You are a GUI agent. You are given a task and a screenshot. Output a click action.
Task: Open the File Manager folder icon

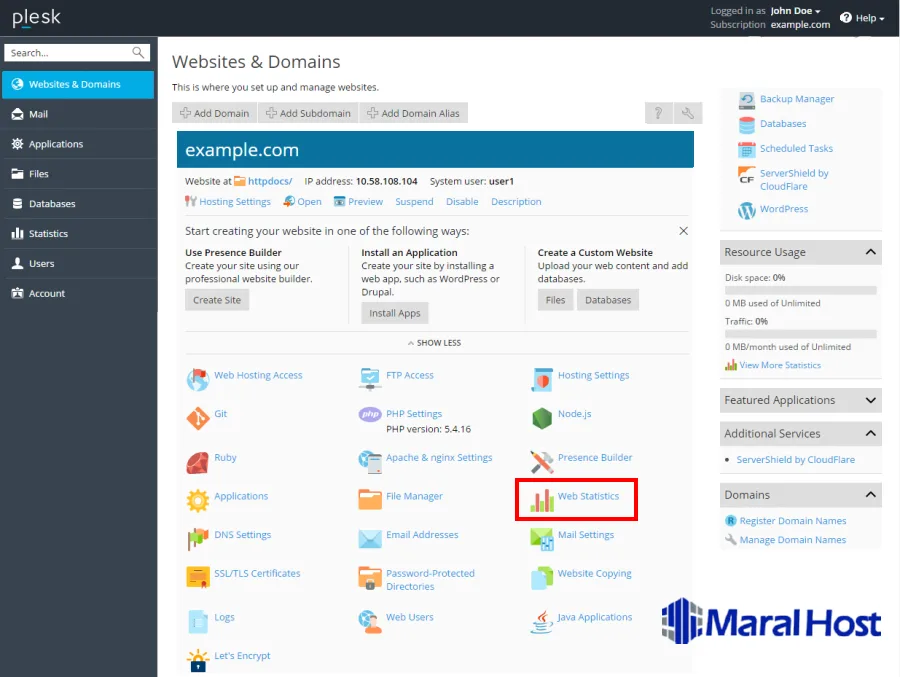tap(370, 499)
